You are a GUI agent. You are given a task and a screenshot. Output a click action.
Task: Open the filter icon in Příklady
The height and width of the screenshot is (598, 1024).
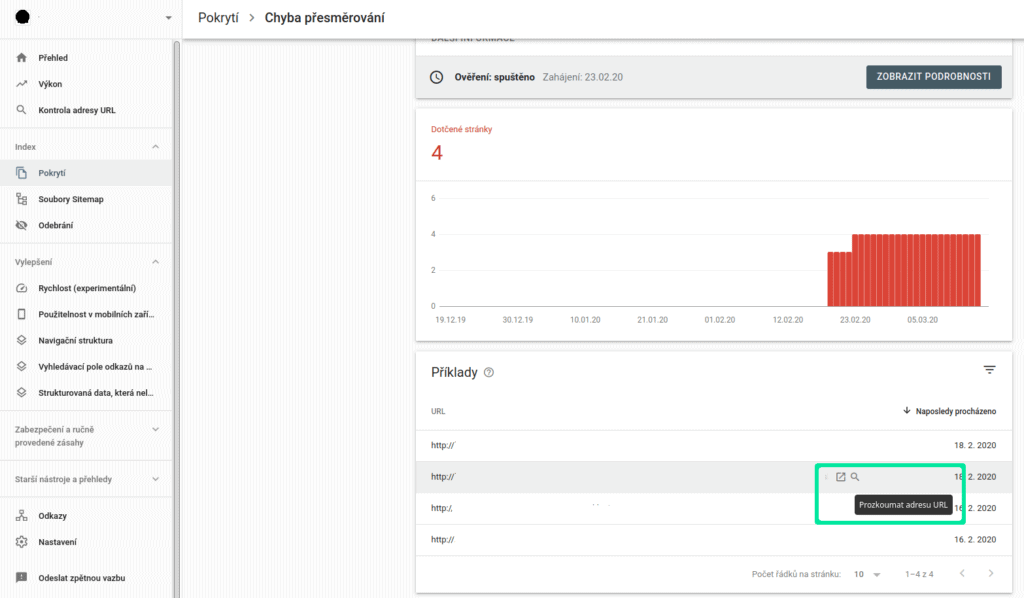(989, 370)
